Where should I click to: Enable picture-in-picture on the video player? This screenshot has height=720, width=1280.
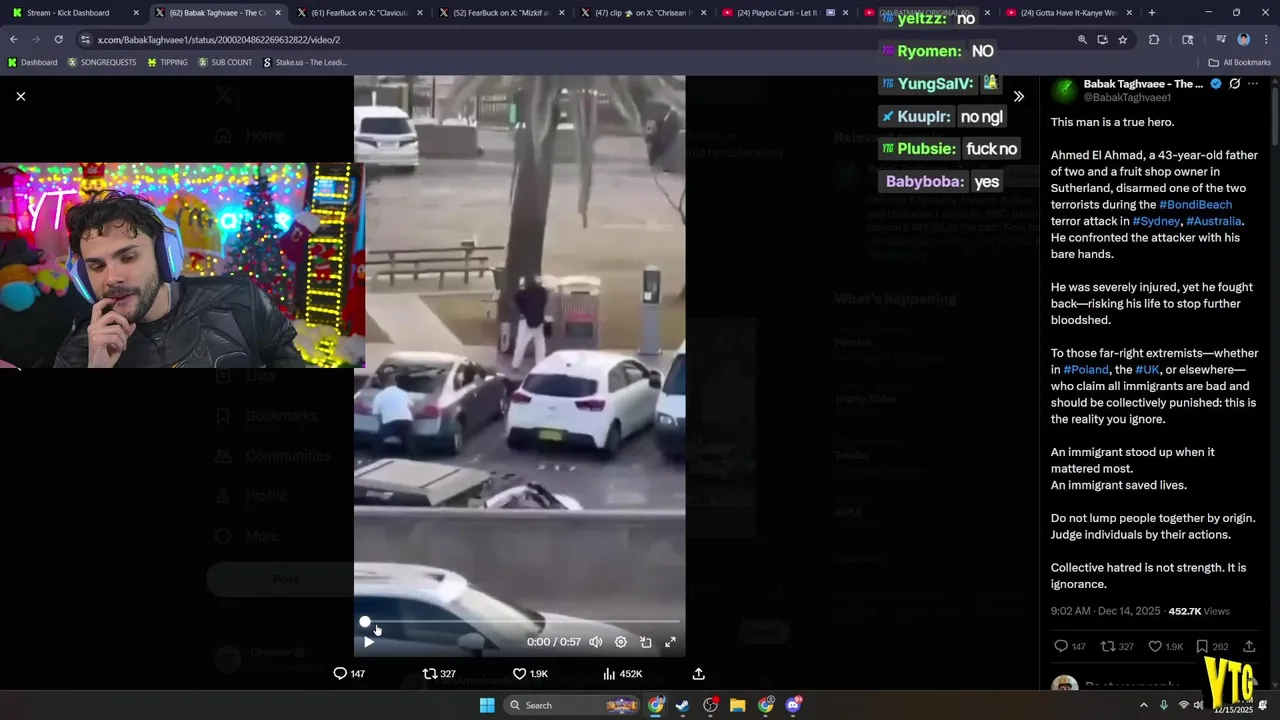point(646,642)
